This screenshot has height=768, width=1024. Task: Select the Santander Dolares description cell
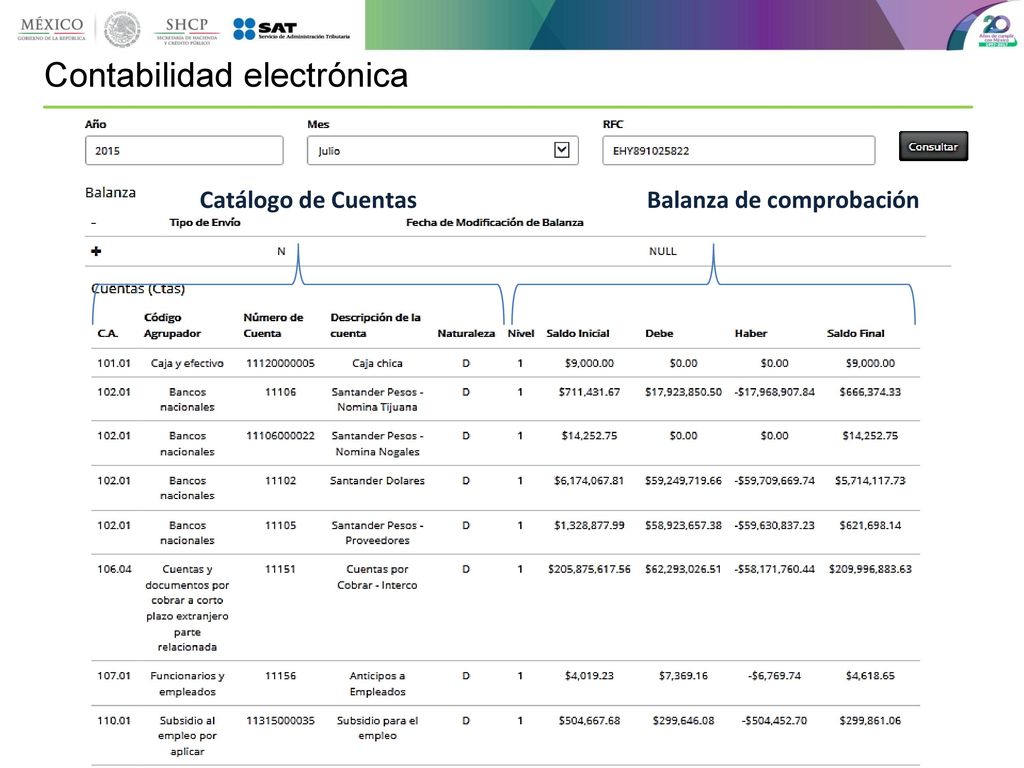tap(377, 481)
